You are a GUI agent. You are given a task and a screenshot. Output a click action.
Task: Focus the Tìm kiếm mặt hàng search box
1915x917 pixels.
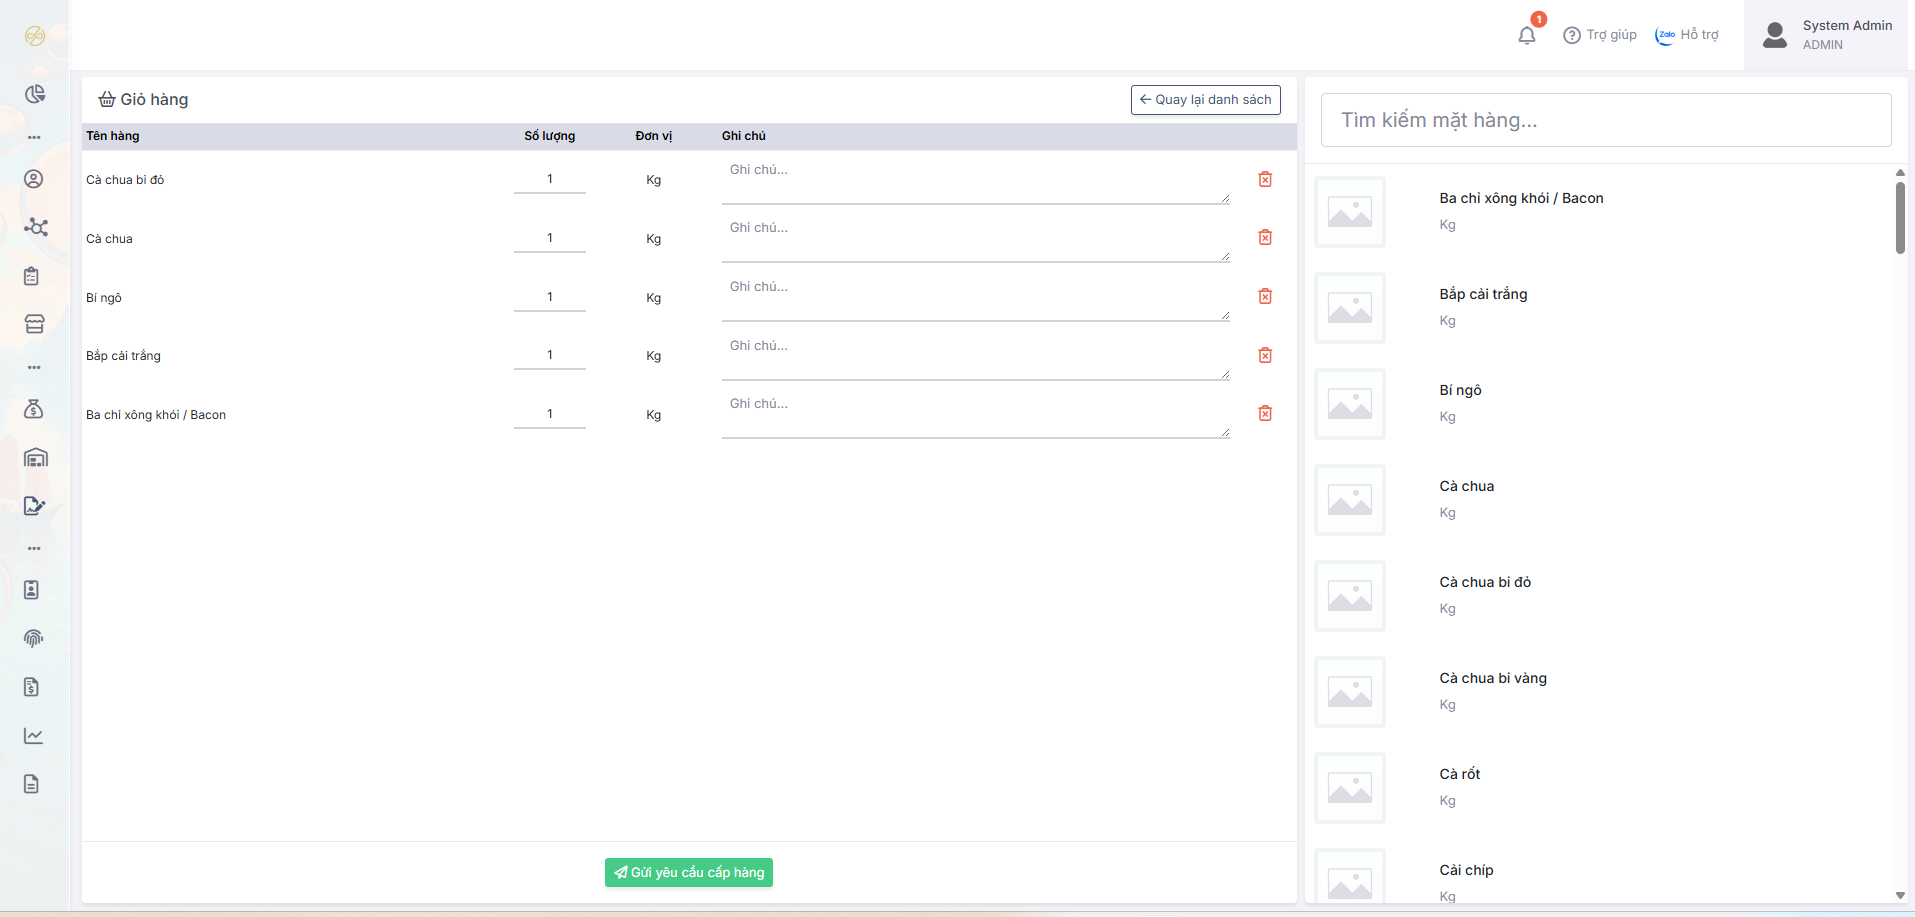pyautogui.click(x=1605, y=120)
